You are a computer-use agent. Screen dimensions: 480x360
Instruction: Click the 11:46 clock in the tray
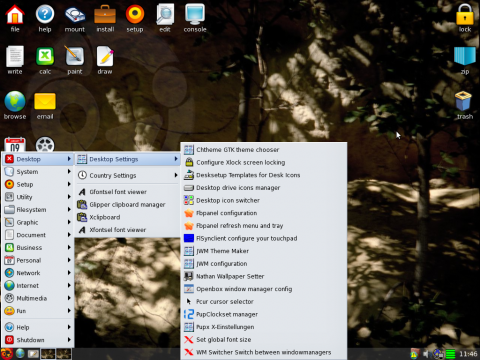[x=468, y=354]
